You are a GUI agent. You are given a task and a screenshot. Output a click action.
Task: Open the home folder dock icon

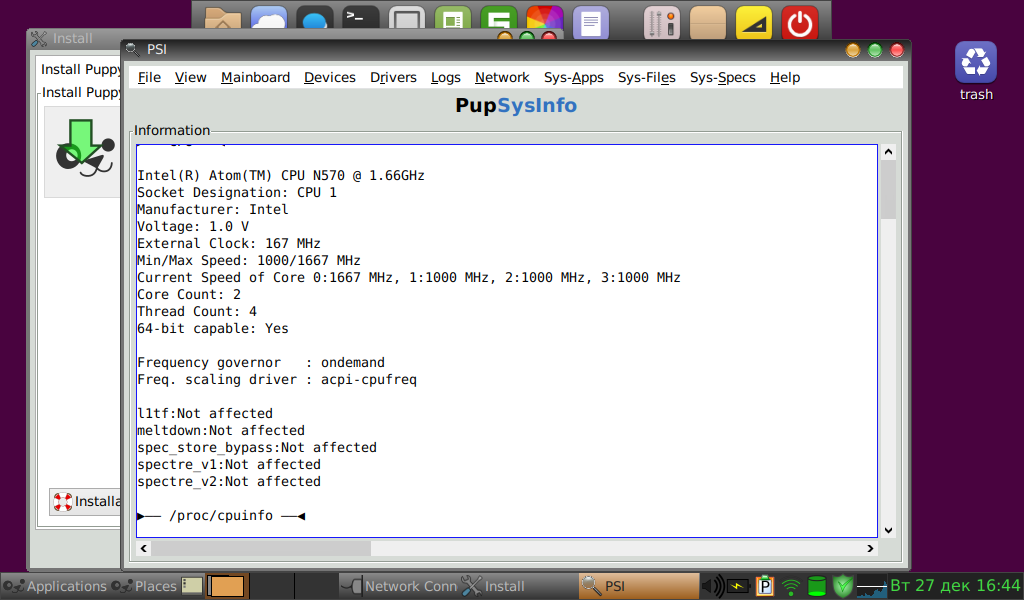[223, 20]
